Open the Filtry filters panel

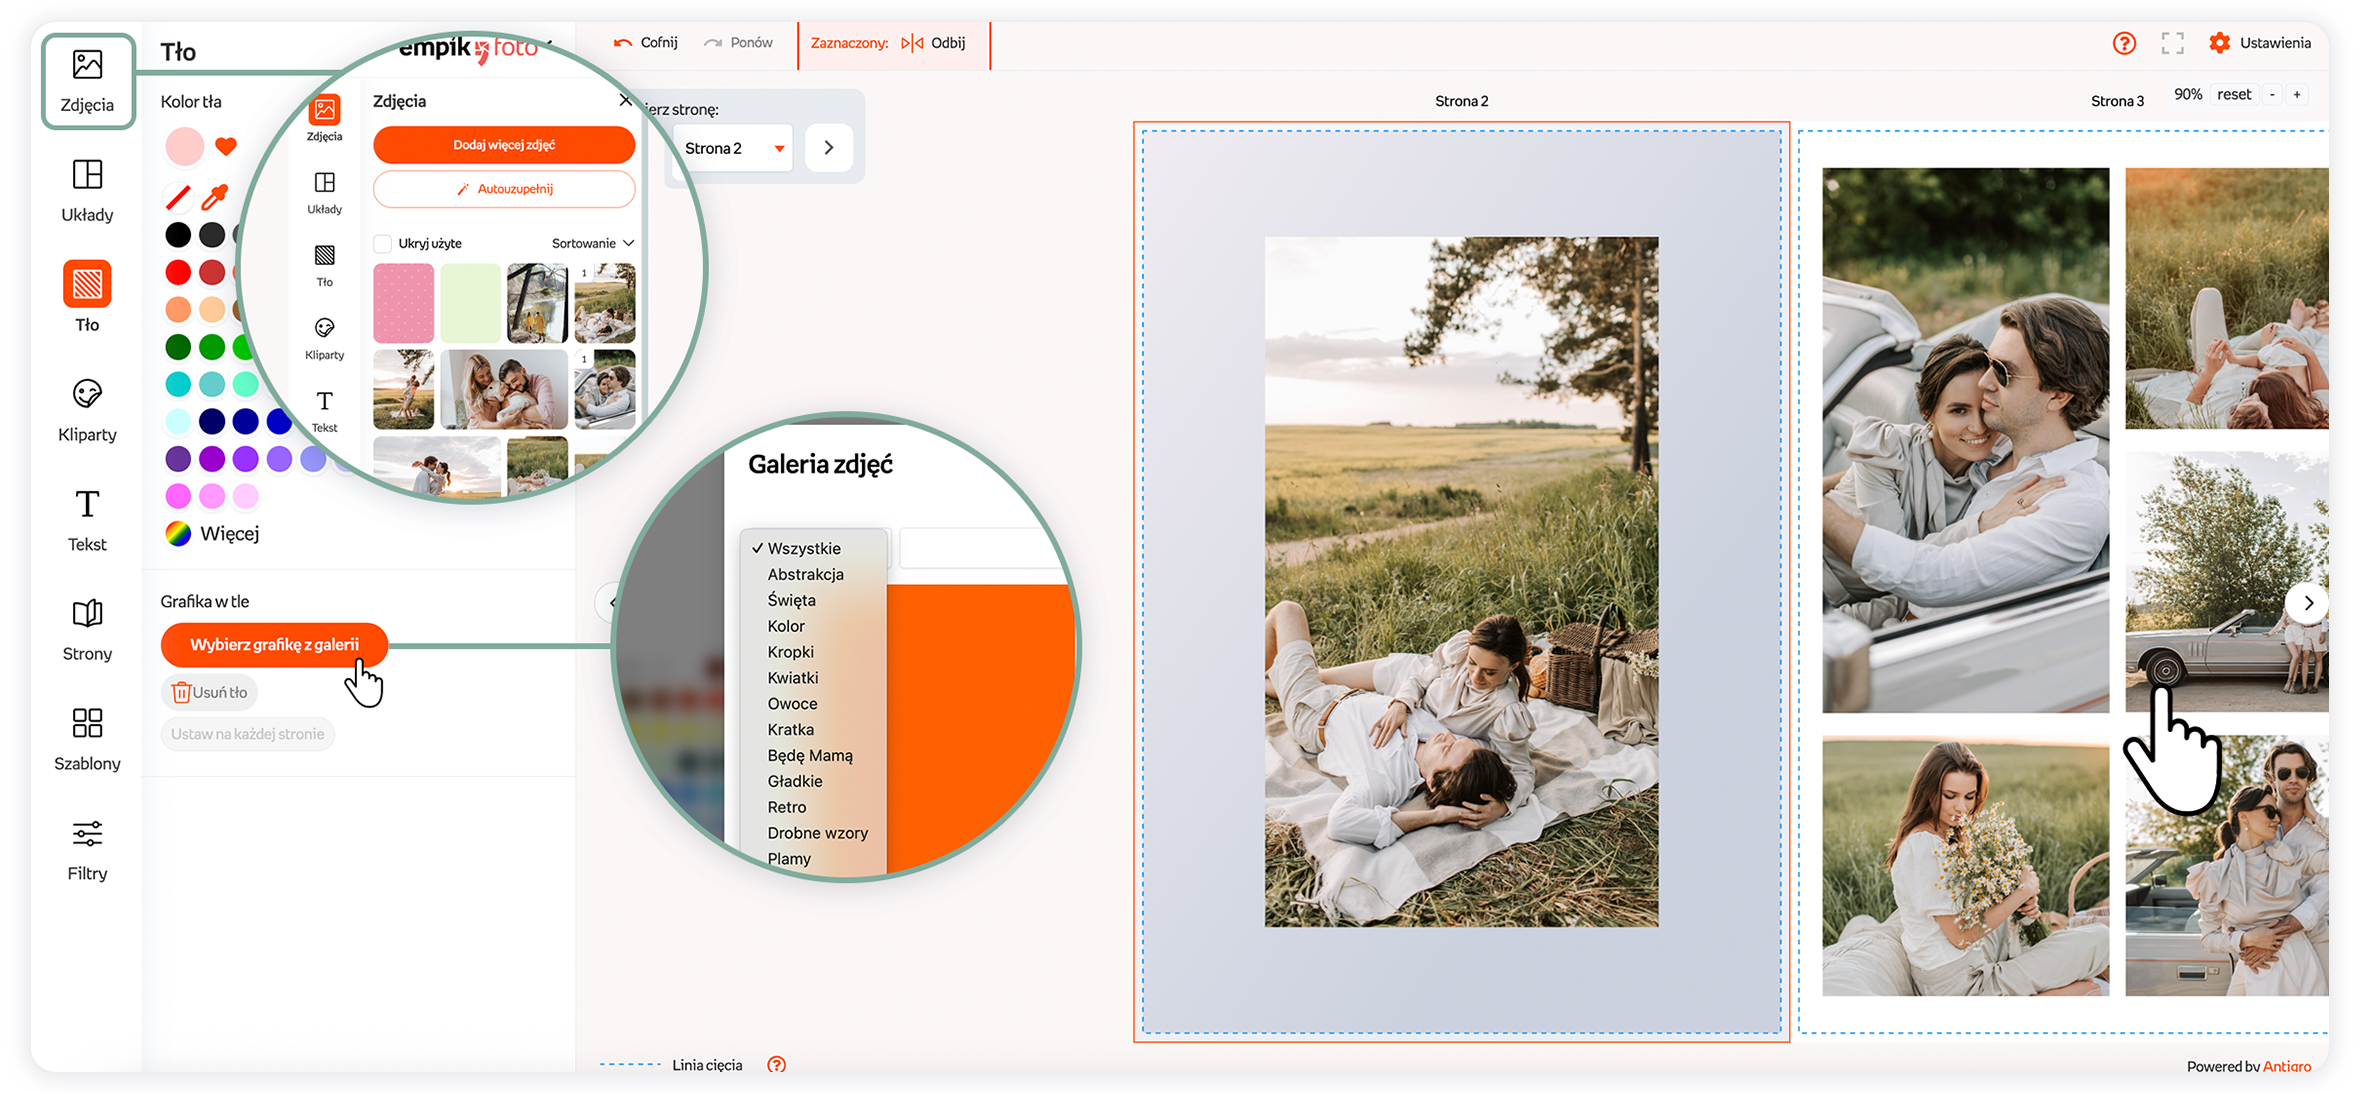coord(87,850)
